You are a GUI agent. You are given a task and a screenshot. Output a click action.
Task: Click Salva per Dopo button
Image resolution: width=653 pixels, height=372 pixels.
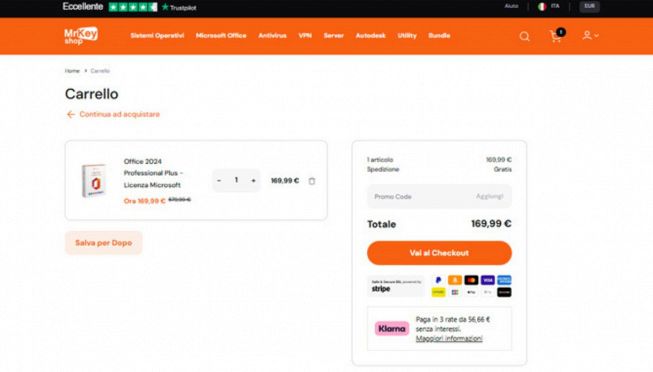point(104,242)
